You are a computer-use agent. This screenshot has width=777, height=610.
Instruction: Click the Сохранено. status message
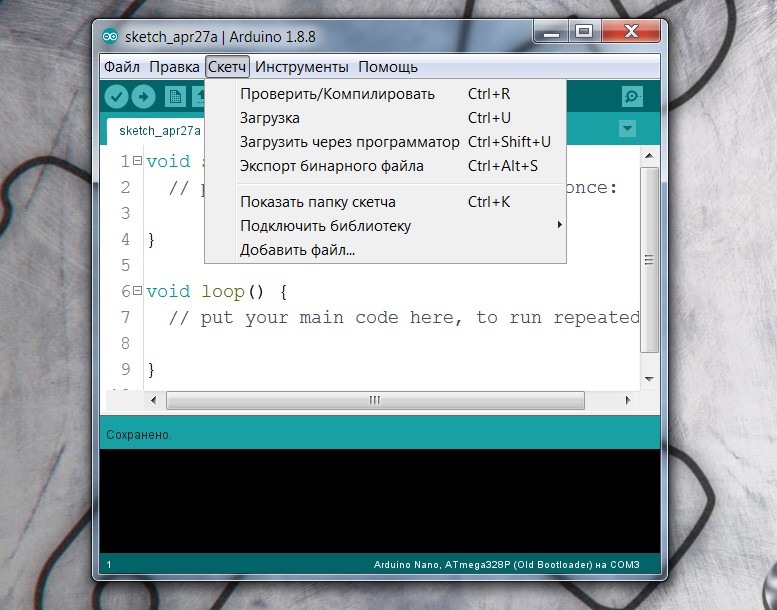139,435
